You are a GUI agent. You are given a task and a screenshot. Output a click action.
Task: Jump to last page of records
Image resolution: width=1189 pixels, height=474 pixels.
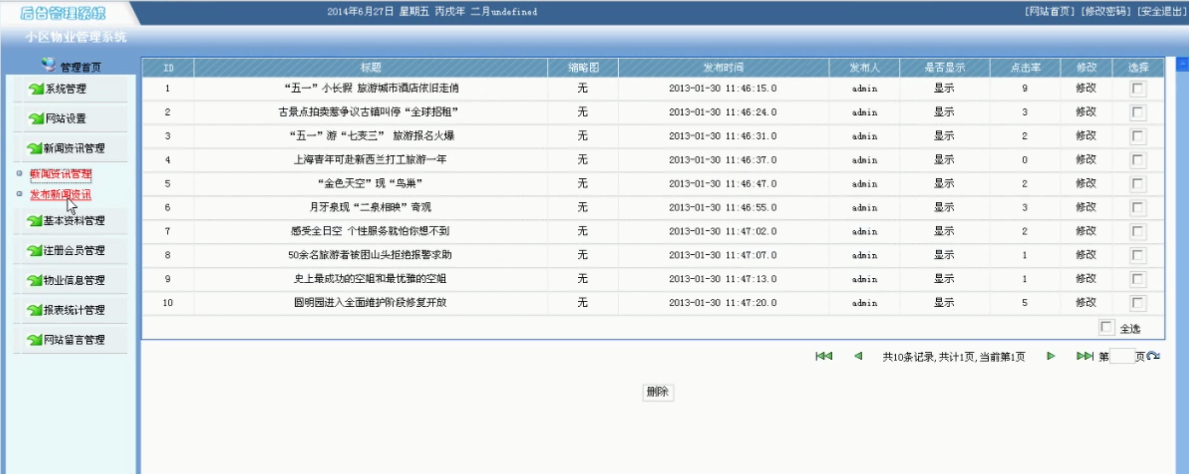point(1084,356)
